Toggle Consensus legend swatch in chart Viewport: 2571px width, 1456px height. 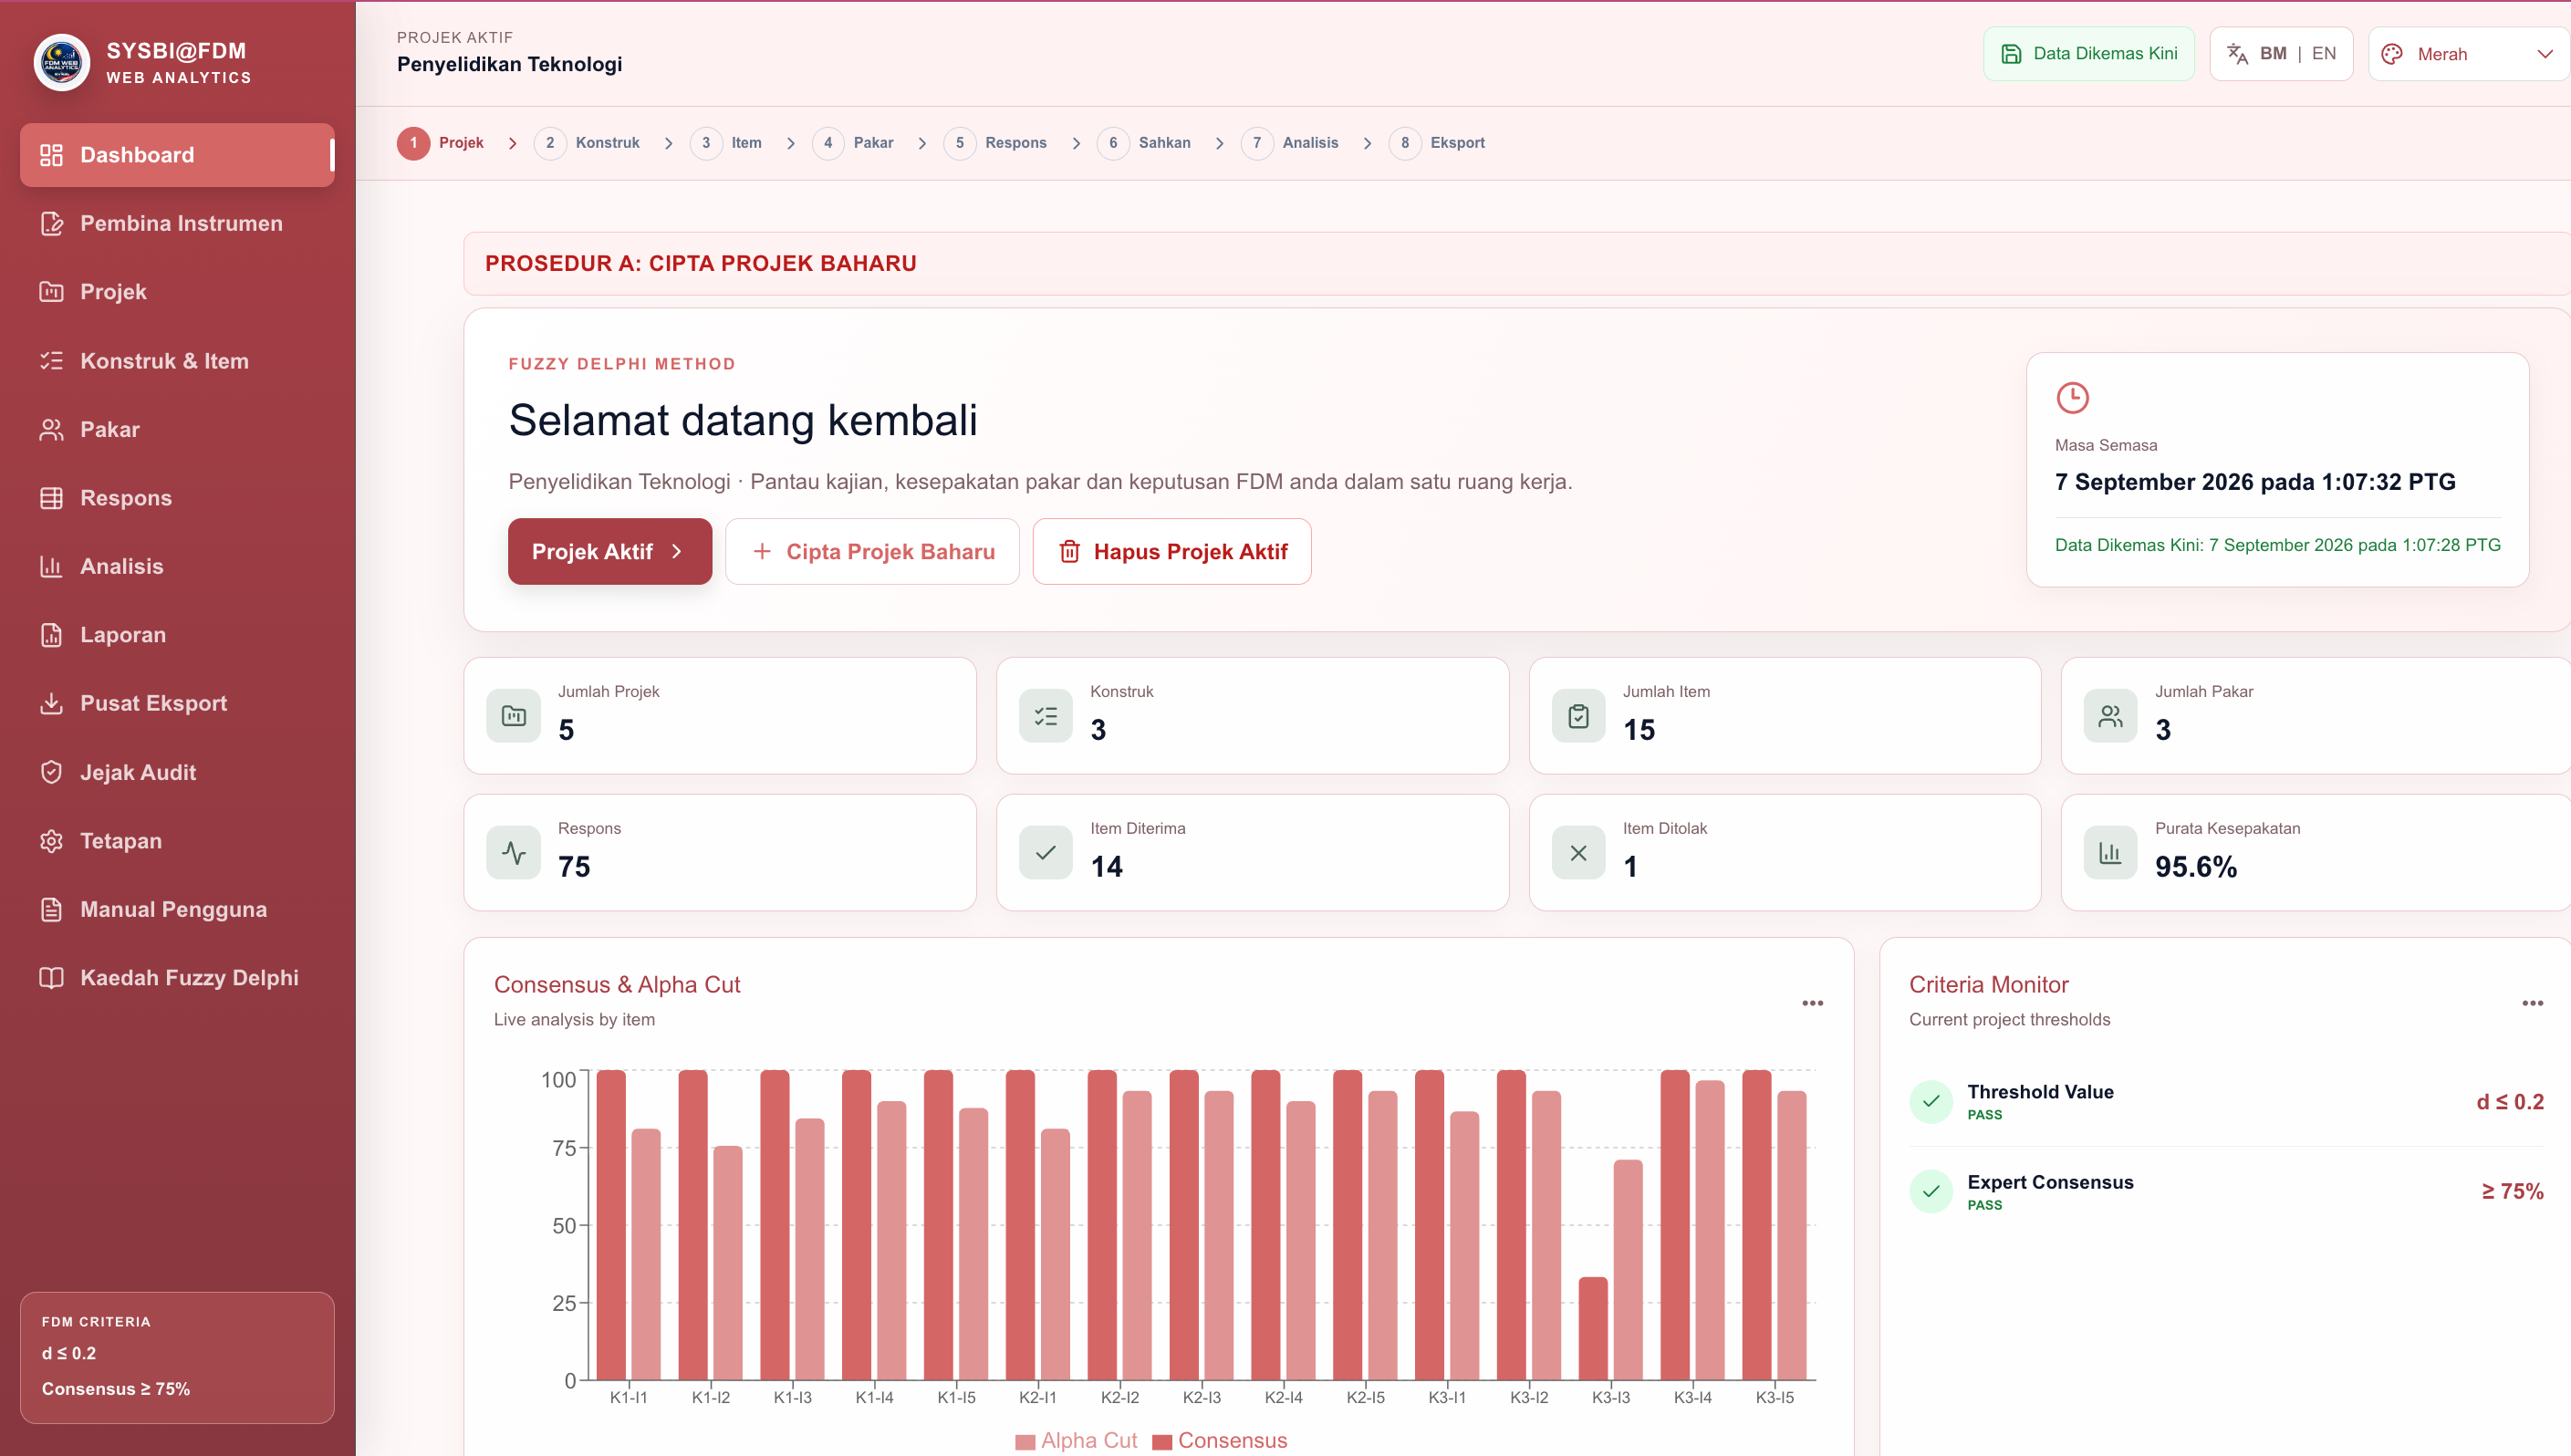click(x=1162, y=1441)
